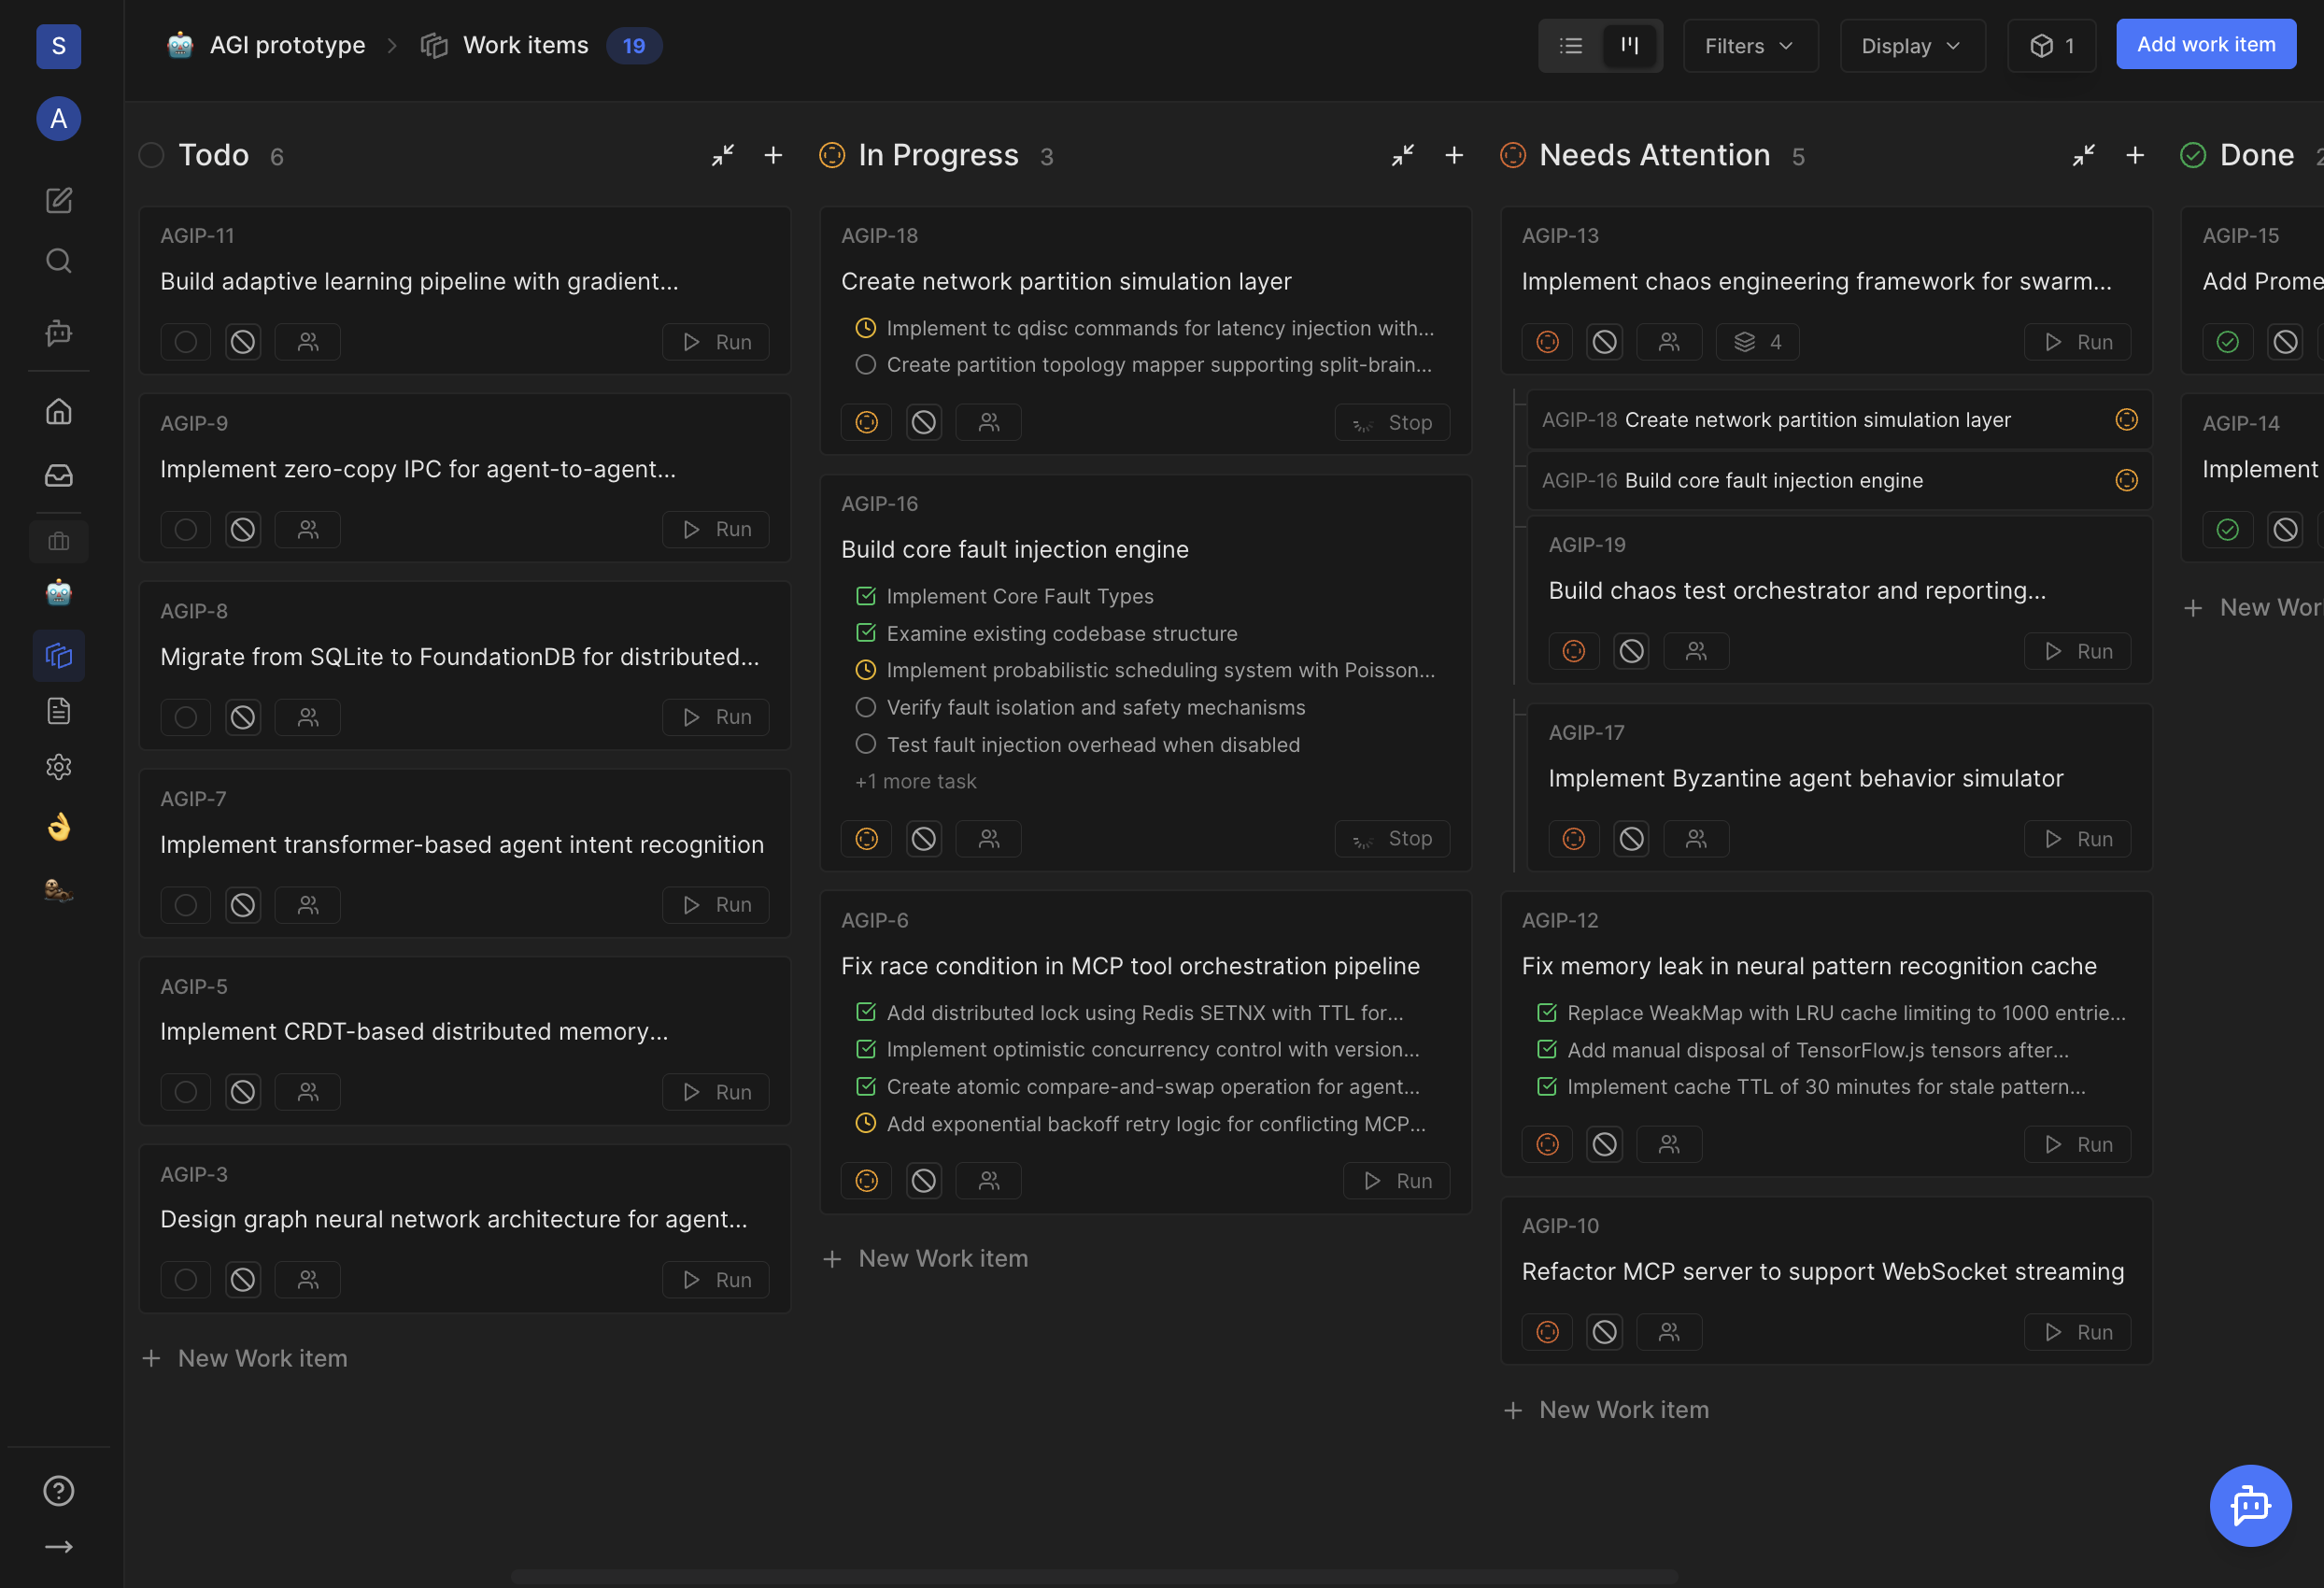Open help question mark icon
Viewport: 2324px width, 1588px height.
pos(59,1491)
